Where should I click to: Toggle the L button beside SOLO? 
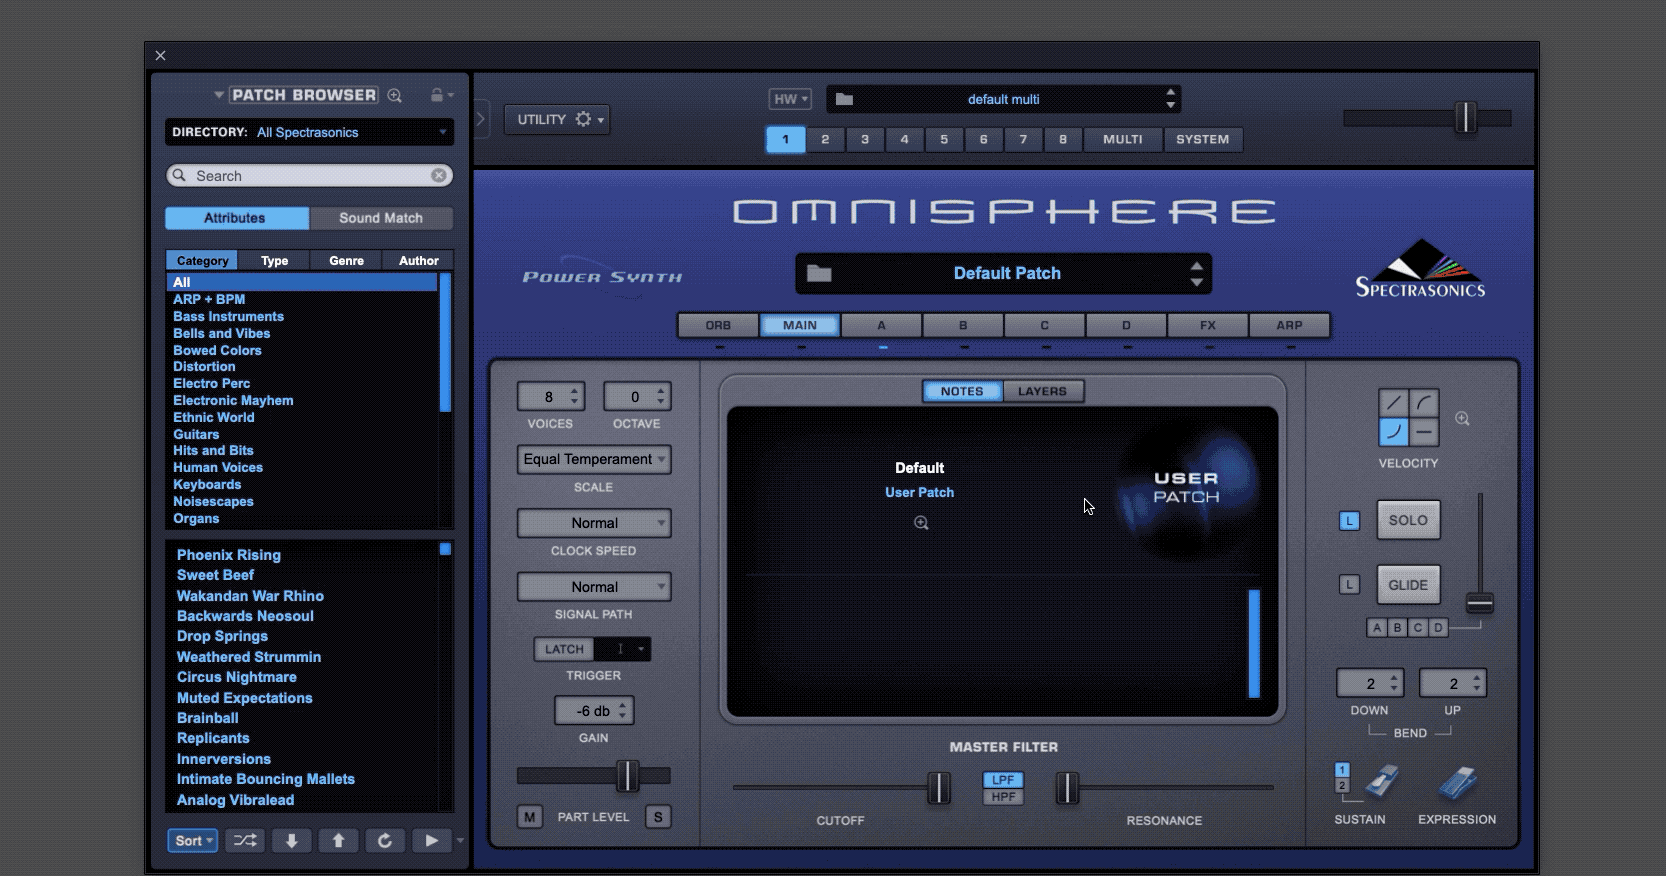point(1349,521)
